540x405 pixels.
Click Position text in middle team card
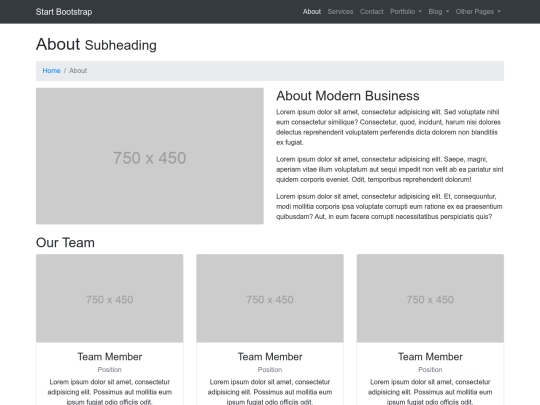270,370
